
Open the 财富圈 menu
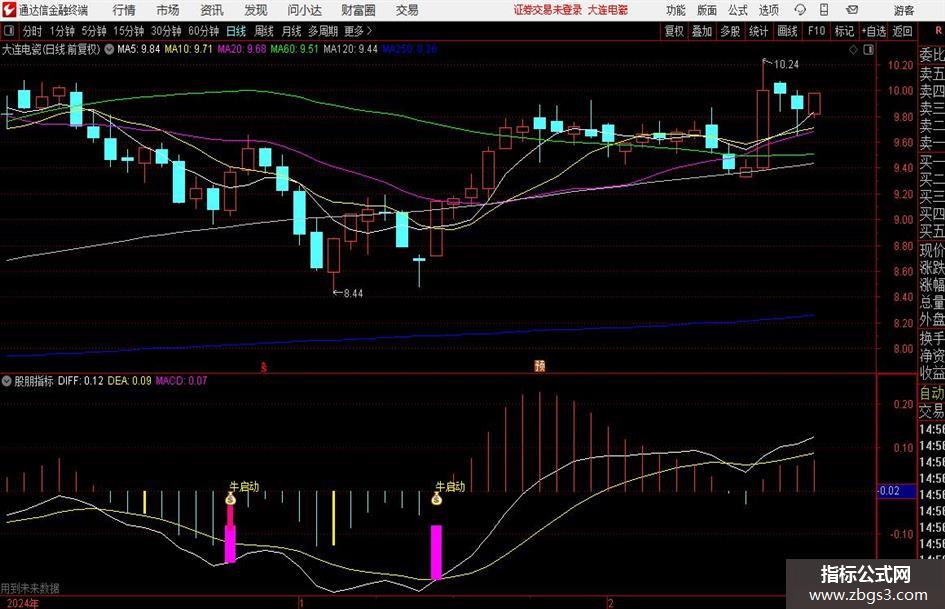[x=358, y=10]
